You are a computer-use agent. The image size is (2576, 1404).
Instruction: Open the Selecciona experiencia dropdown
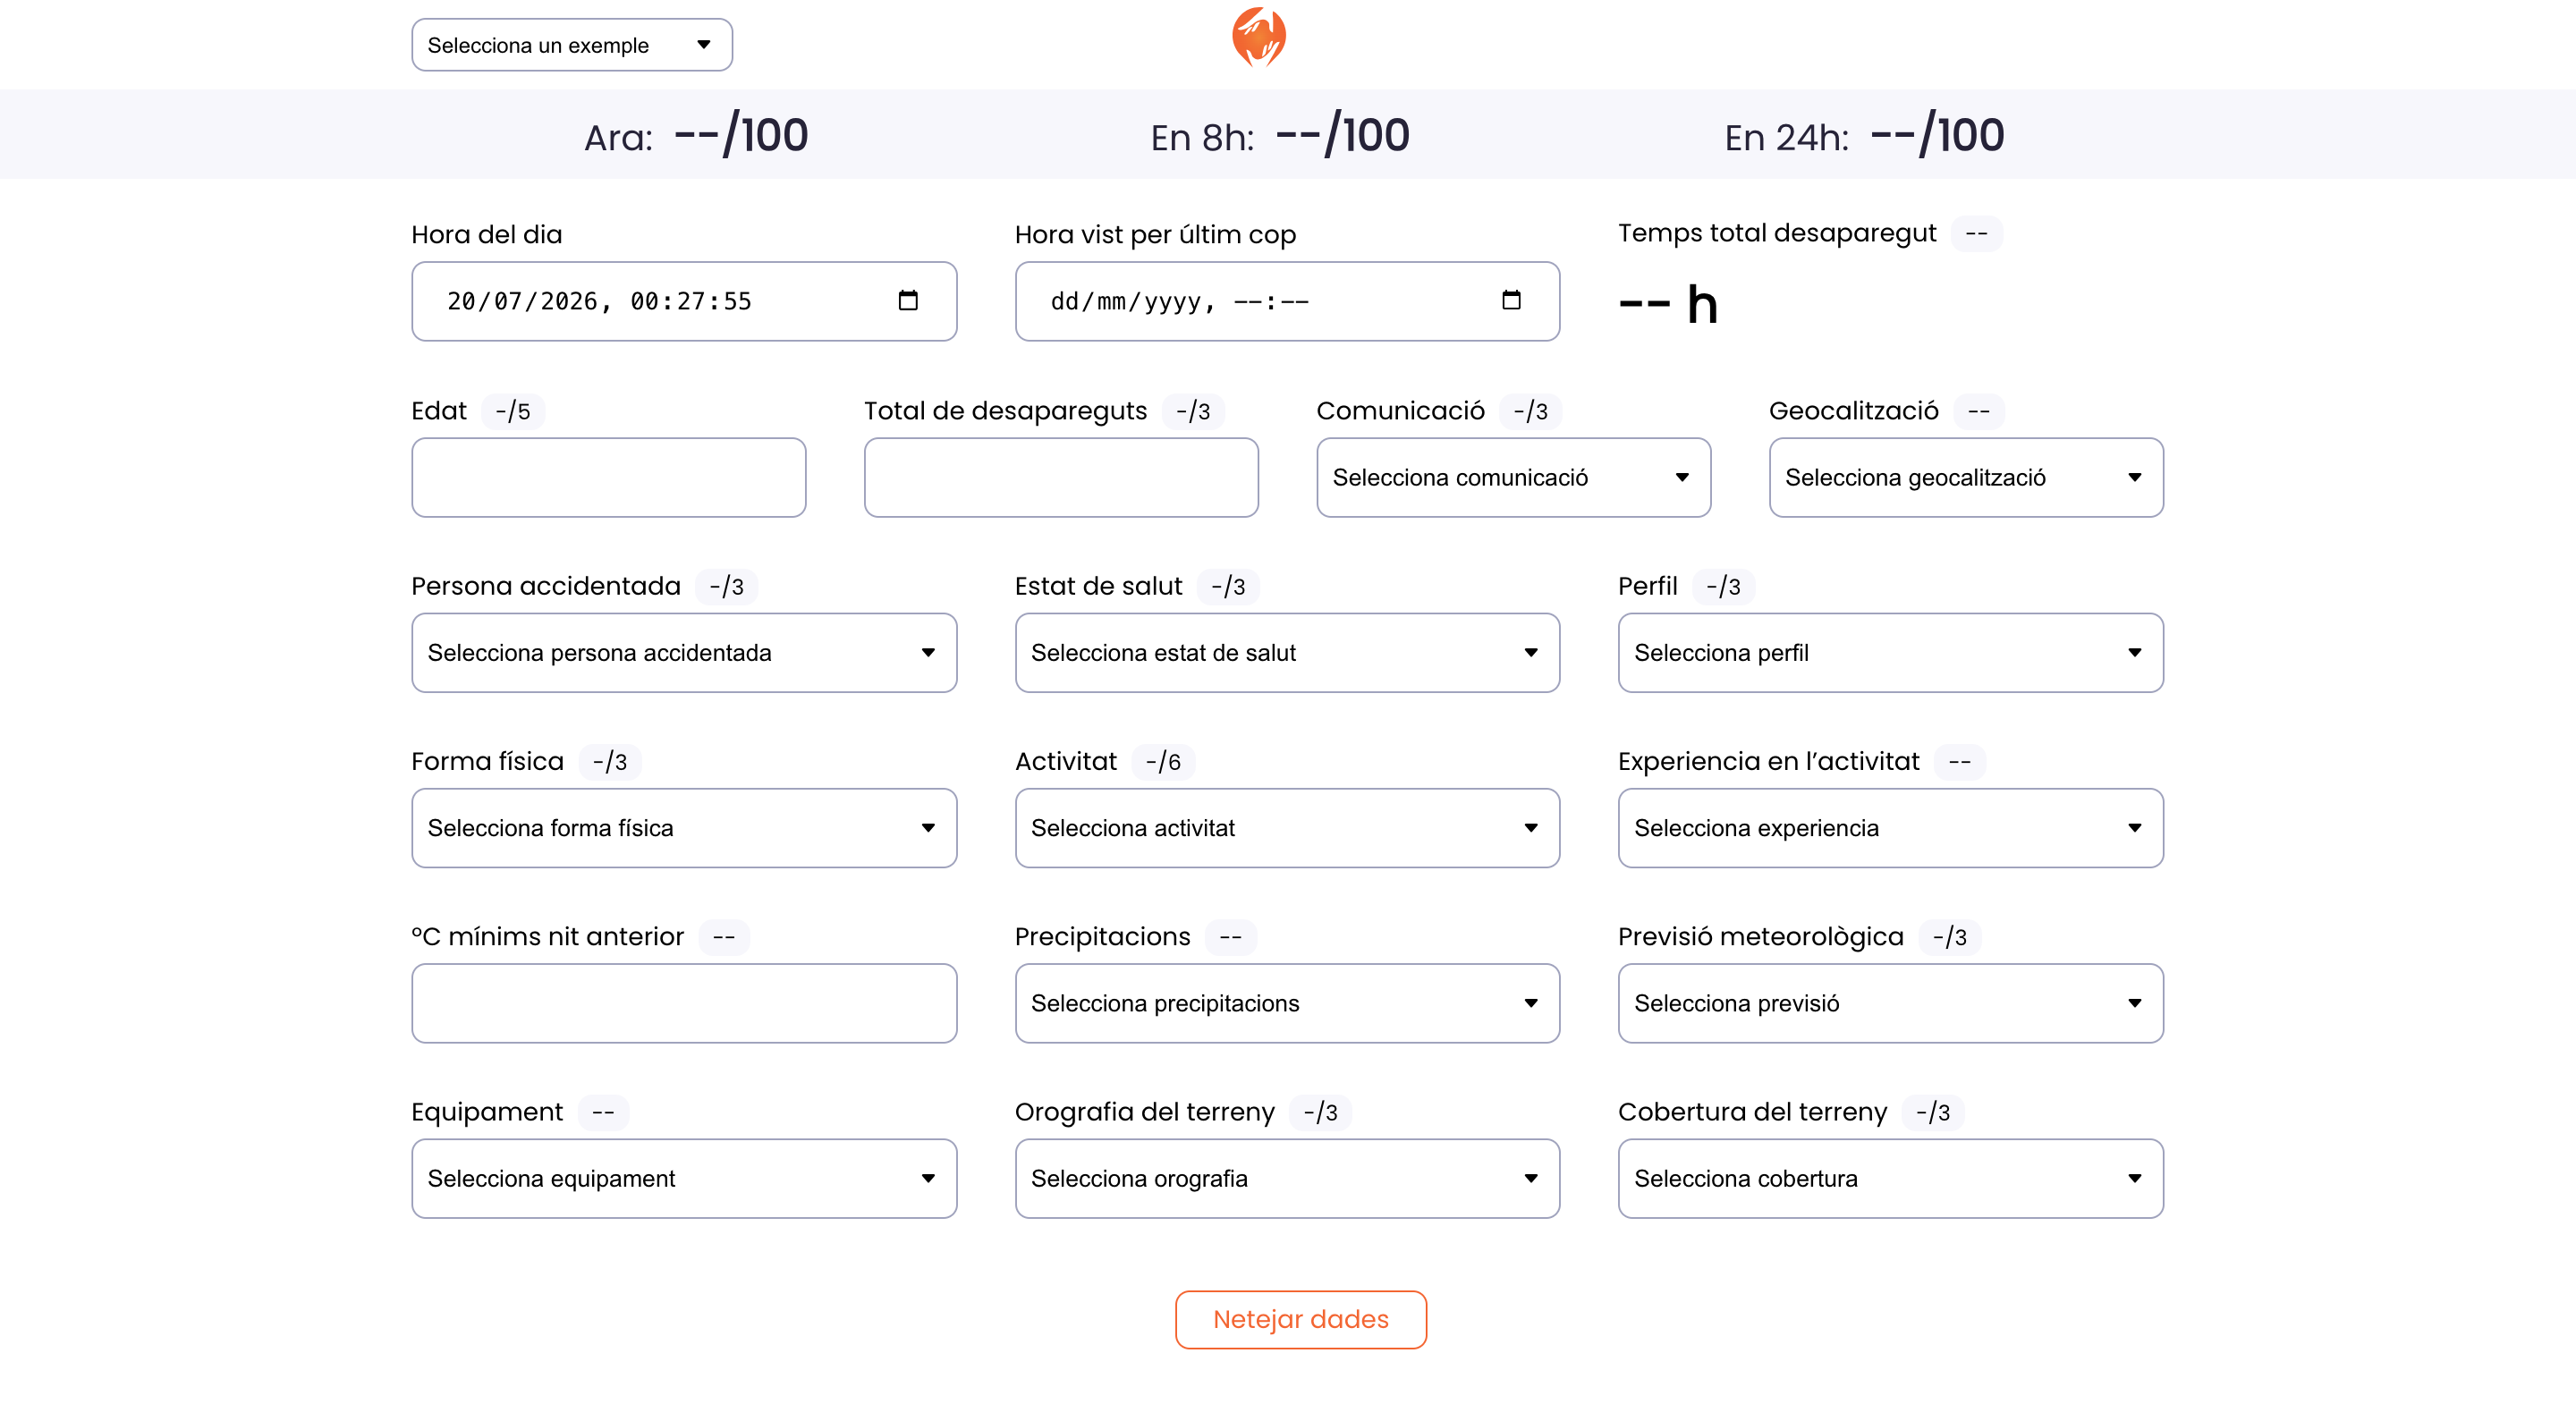coord(1890,828)
